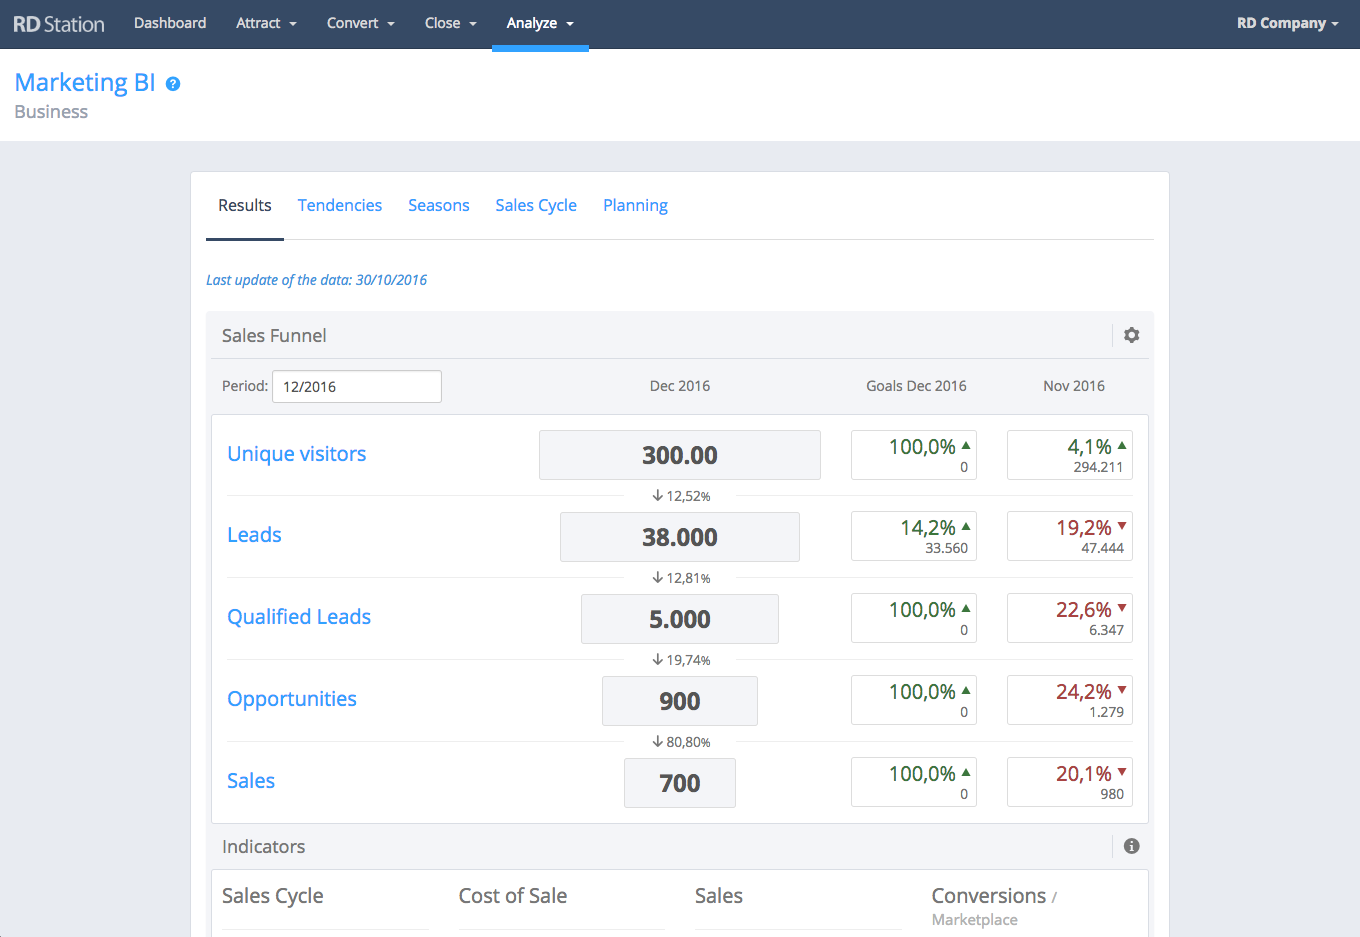The height and width of the screenshot is (937, 1360).
Task: Open the Sales Cycle tab
Action: [x=536, y=205]
